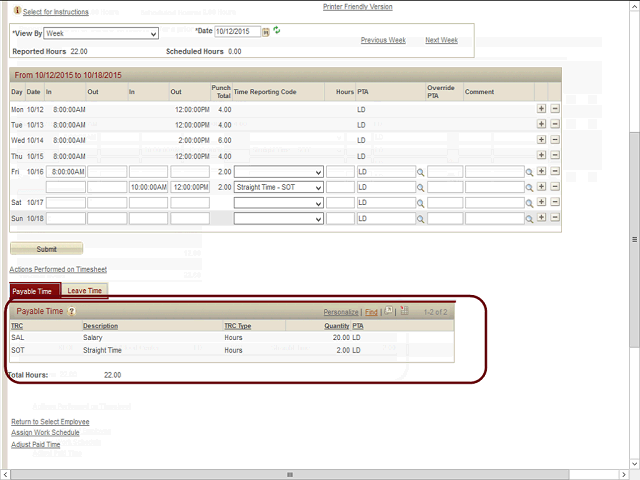Open Printer Friendly Version link
This screenshot has height=480, width=640.
(358, 7)
